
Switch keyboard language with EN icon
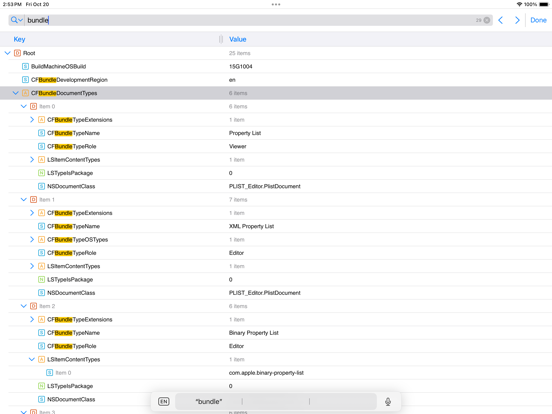(164, 402)
